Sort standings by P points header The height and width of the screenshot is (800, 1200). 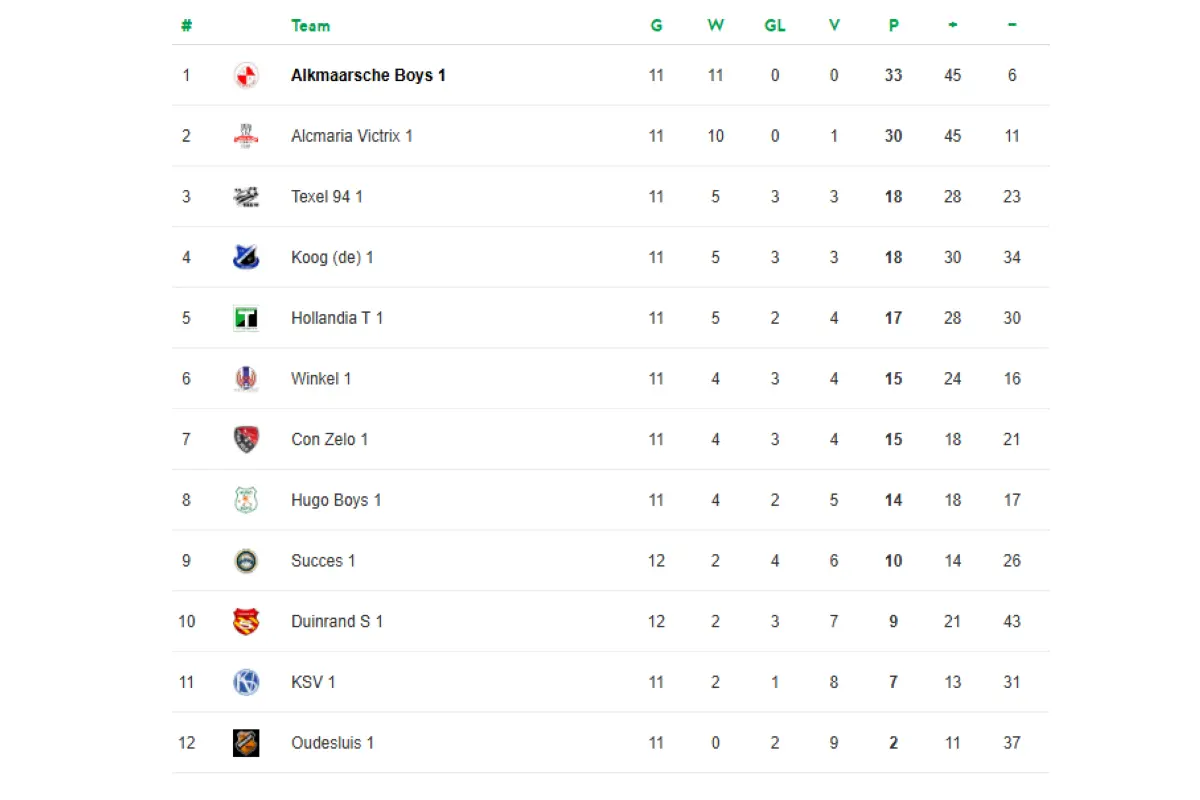click(x=893, y=26)
